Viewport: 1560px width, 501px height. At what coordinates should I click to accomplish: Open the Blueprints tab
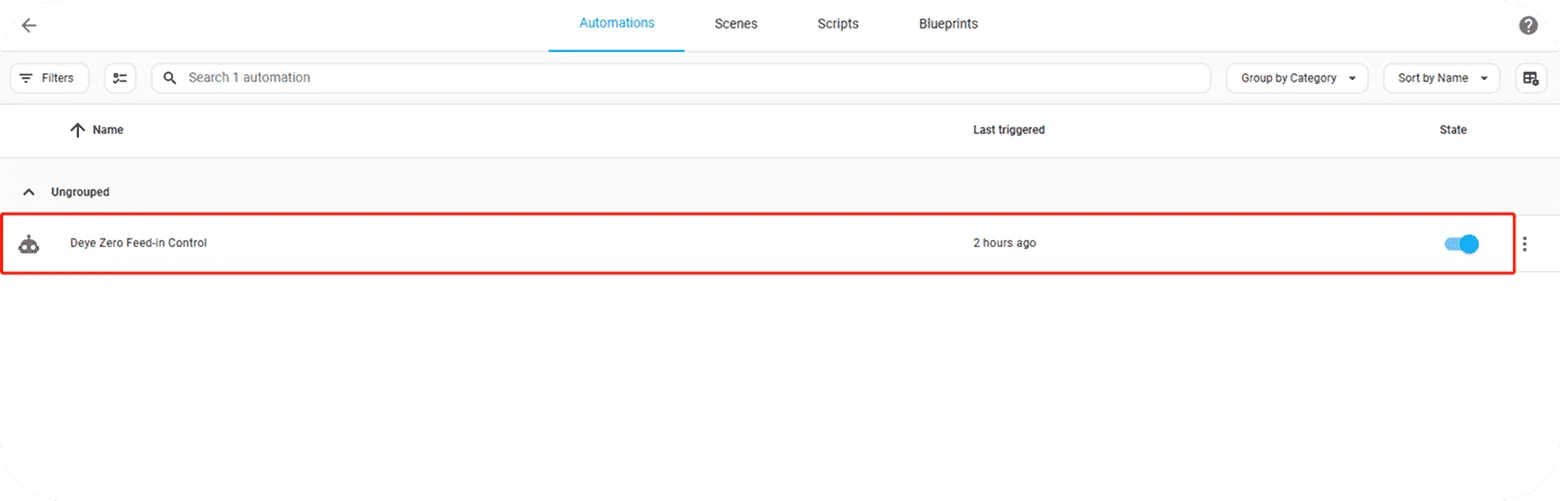[948, 24]
